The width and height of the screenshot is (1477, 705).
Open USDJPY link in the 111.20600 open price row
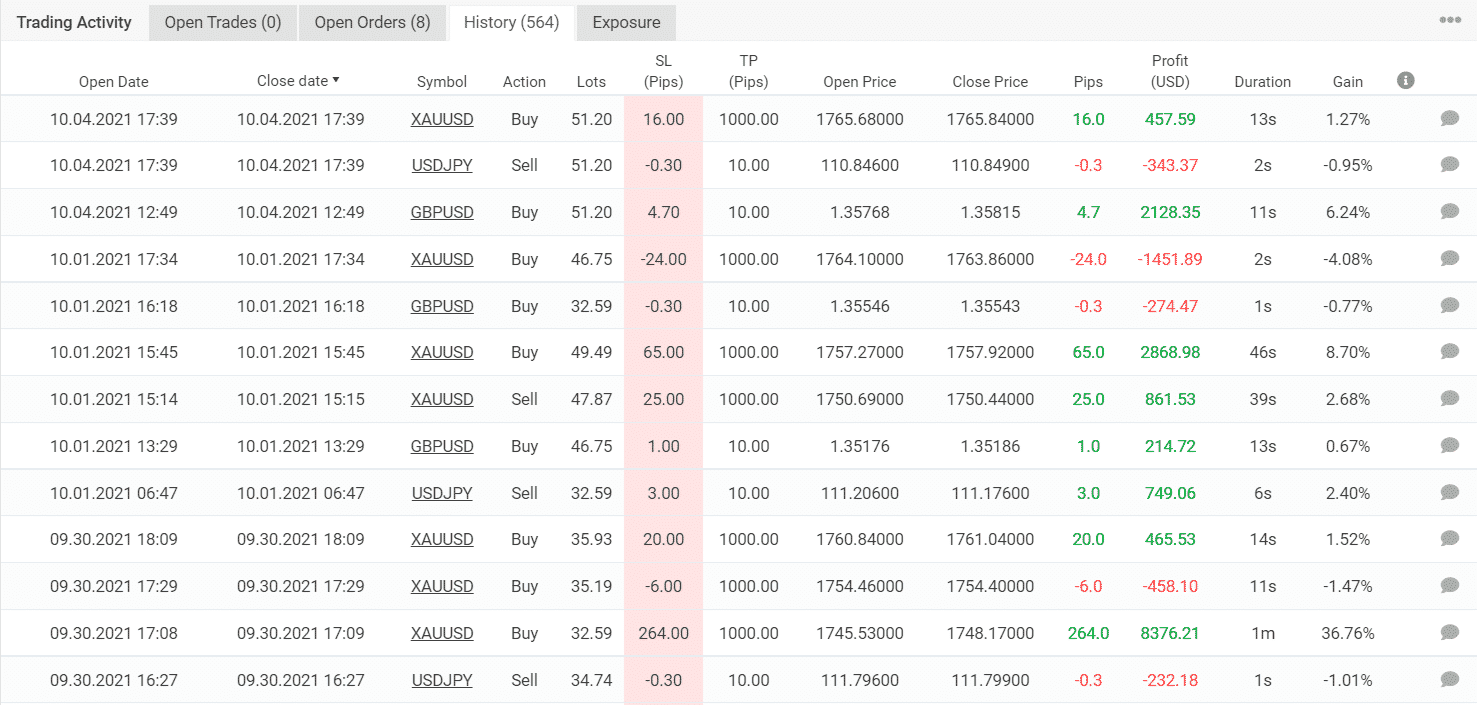pyautogui.click(x=442, y=493)
